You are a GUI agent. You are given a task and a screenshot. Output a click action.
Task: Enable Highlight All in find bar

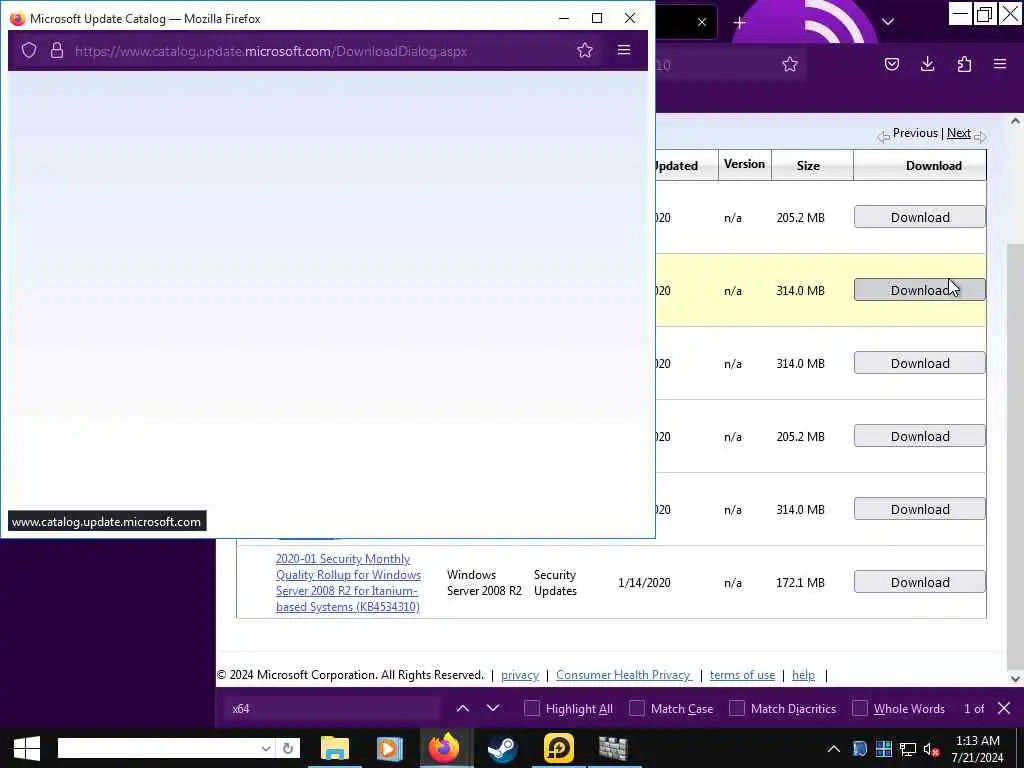click(x=532, y=709)
